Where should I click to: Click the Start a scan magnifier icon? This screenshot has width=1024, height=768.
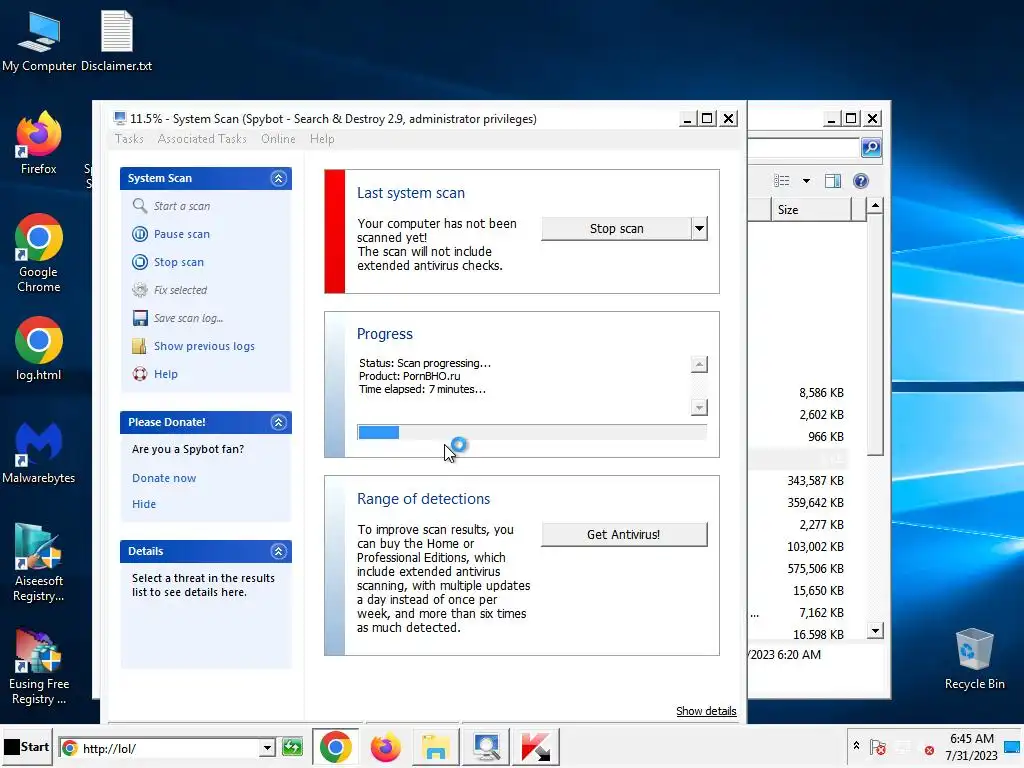tap(140, 206)
